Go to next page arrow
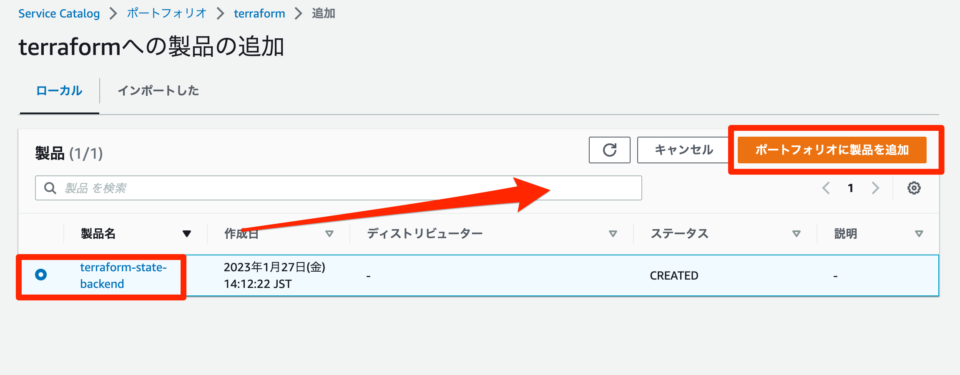Viewport: 960px width, 375px height. [875, 188]
